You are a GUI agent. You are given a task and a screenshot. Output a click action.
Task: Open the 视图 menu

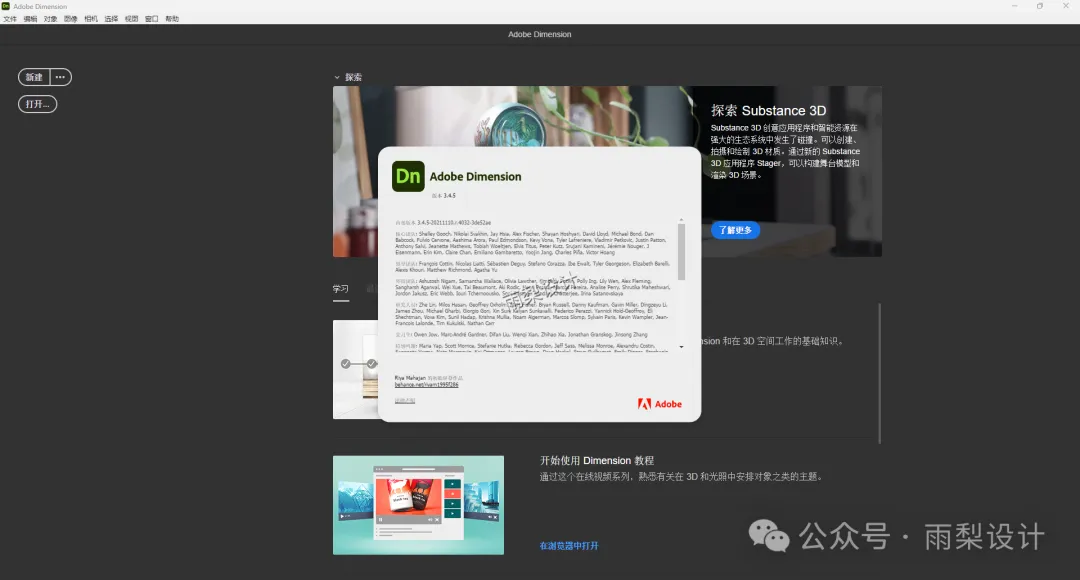point(132,19)
